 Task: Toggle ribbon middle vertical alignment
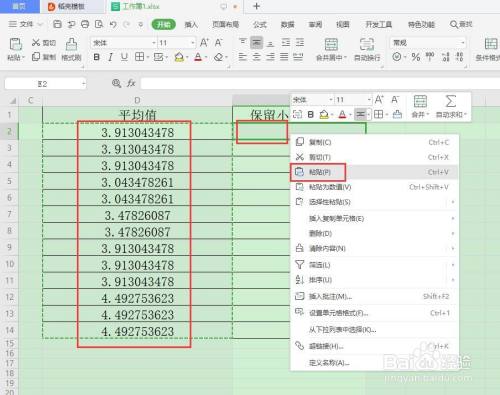[x=256, y=43]
